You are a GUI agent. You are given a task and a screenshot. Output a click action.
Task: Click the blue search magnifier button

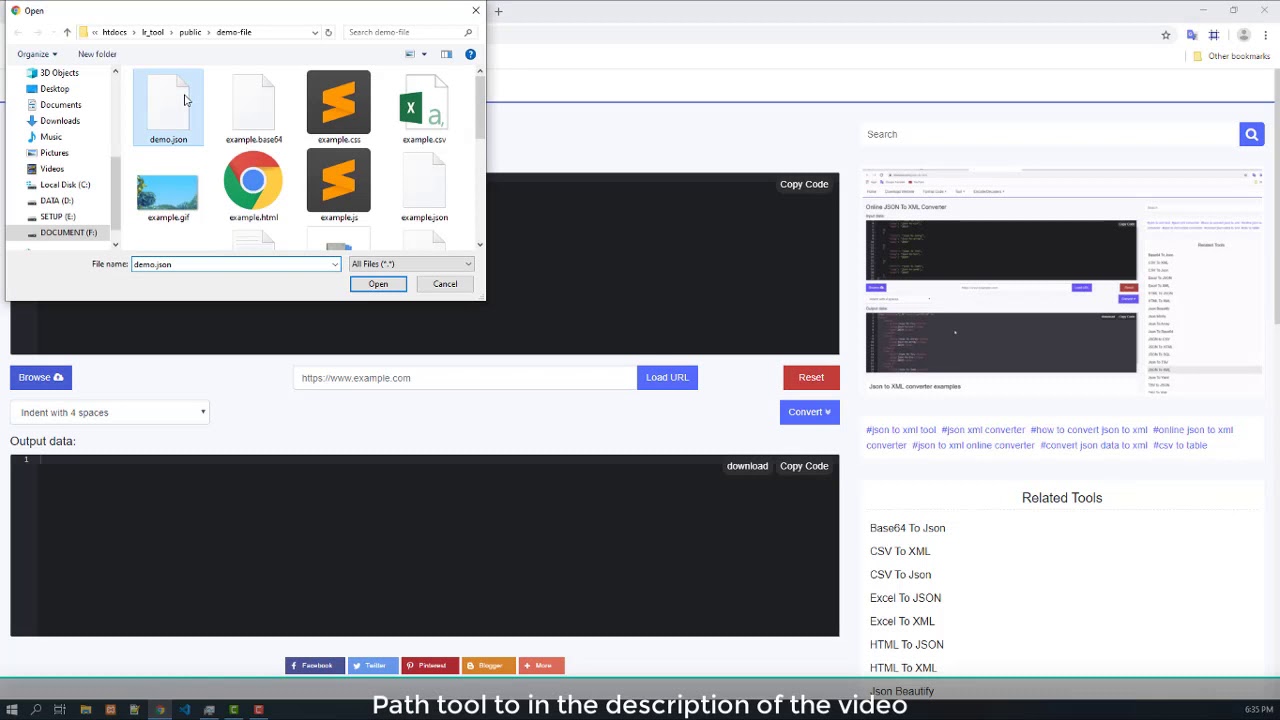[x=1251, y=134]
